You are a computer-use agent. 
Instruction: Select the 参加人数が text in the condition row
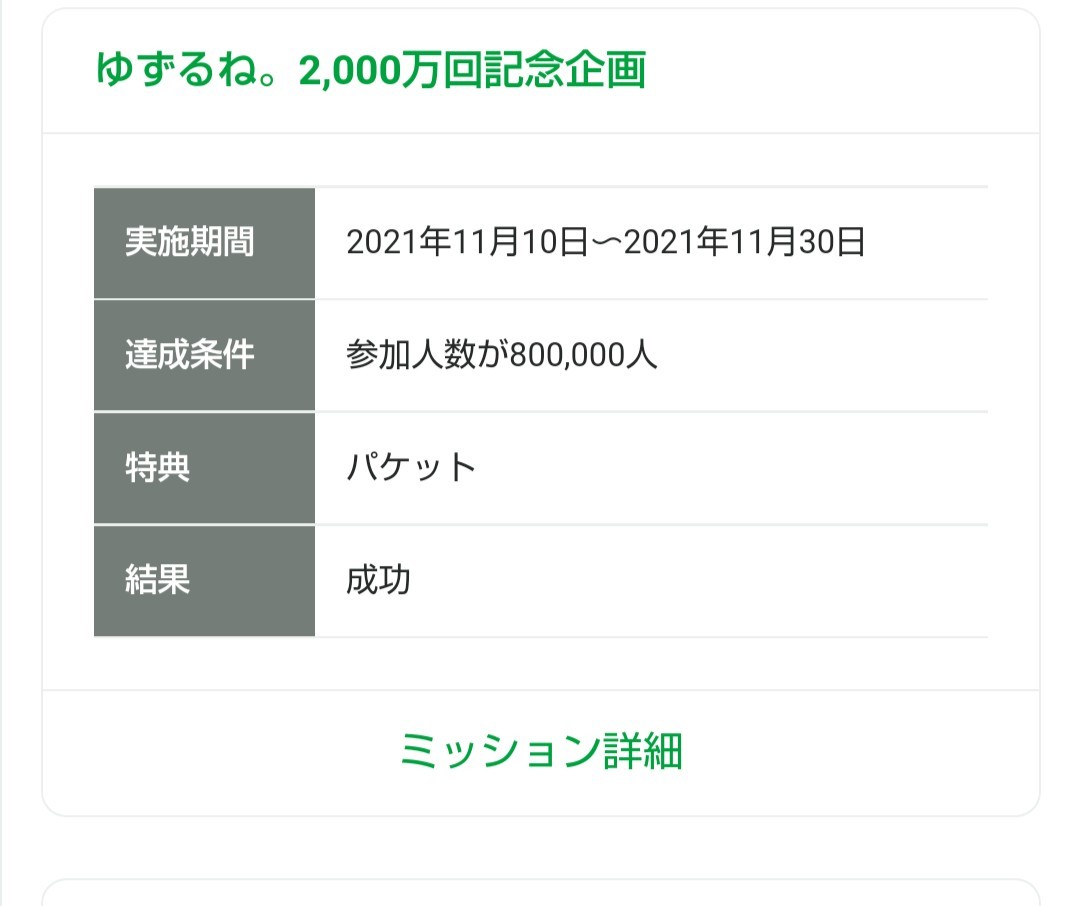(x=427, y=356)
